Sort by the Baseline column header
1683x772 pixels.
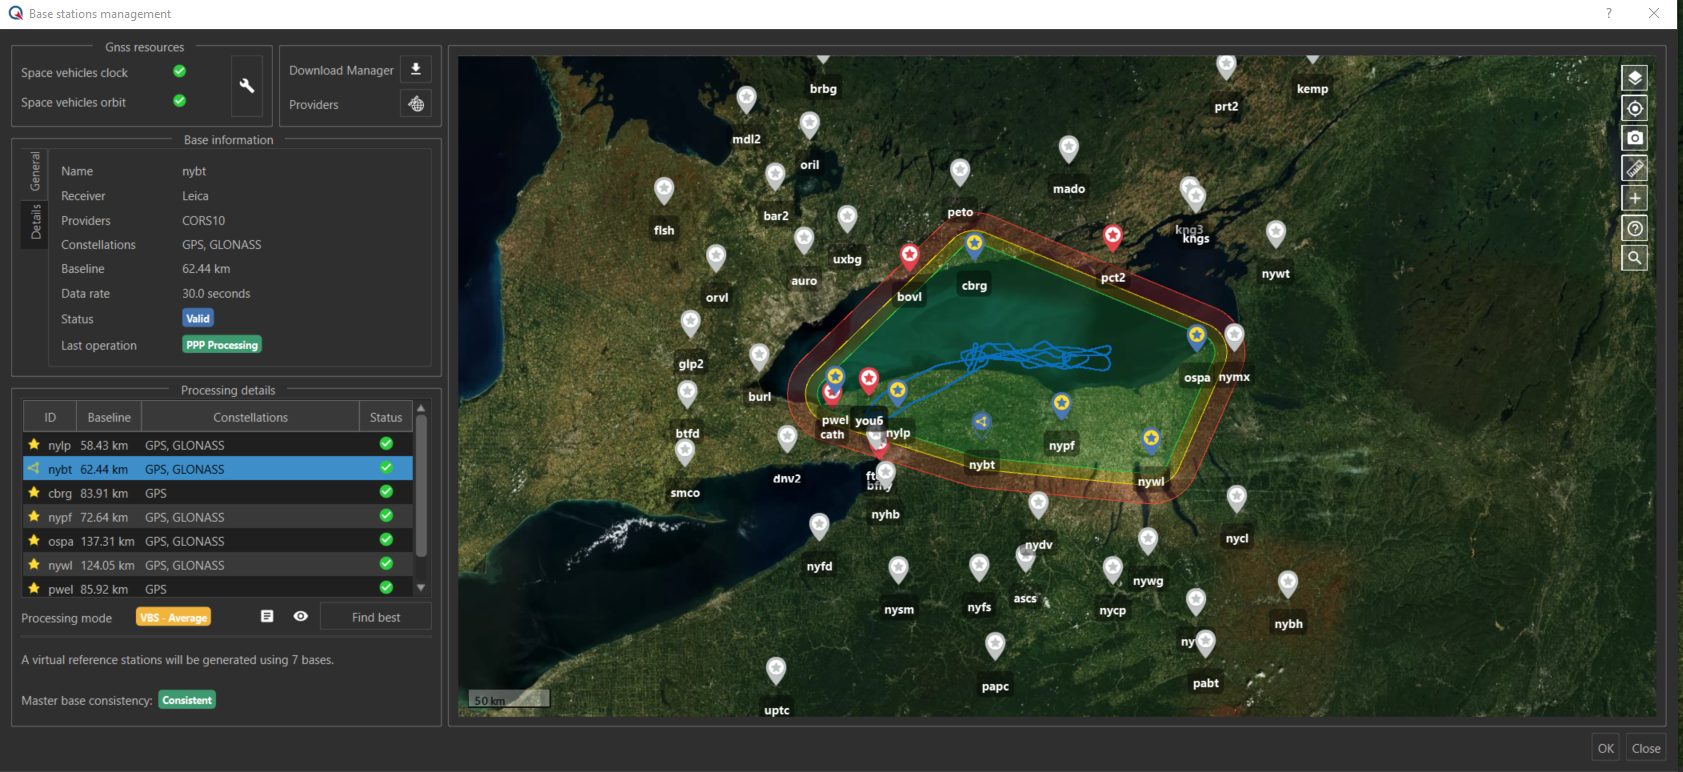pyautogui.click(x=109, y=417)
